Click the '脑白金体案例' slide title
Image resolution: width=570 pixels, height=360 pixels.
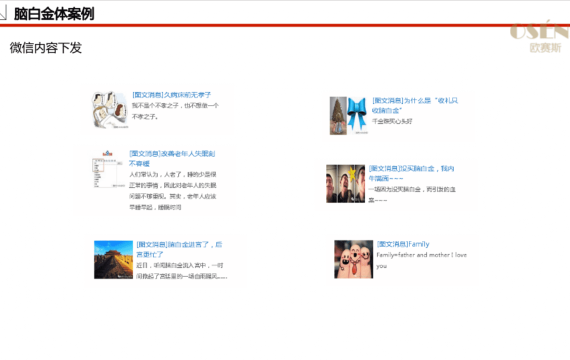point(54,14)
